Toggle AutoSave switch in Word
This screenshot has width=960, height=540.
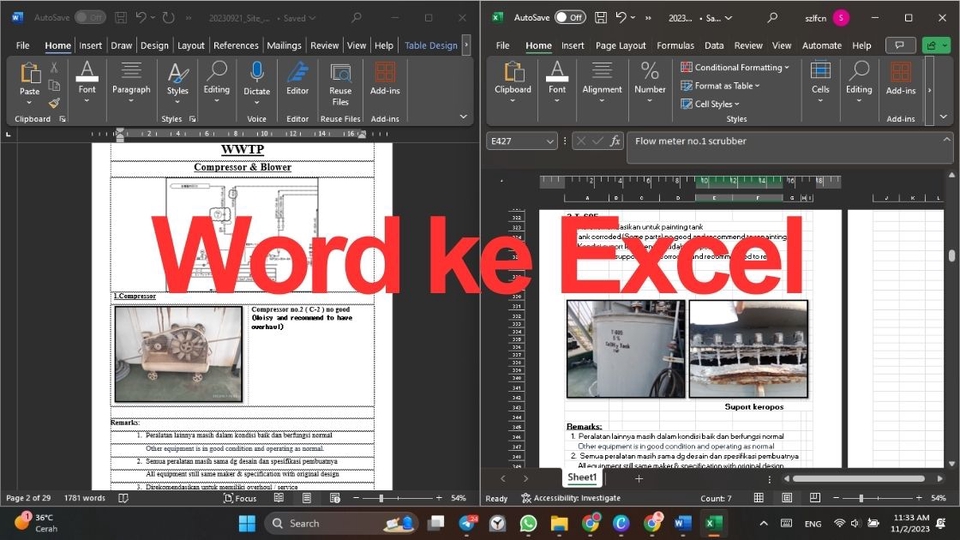(90, 18)
